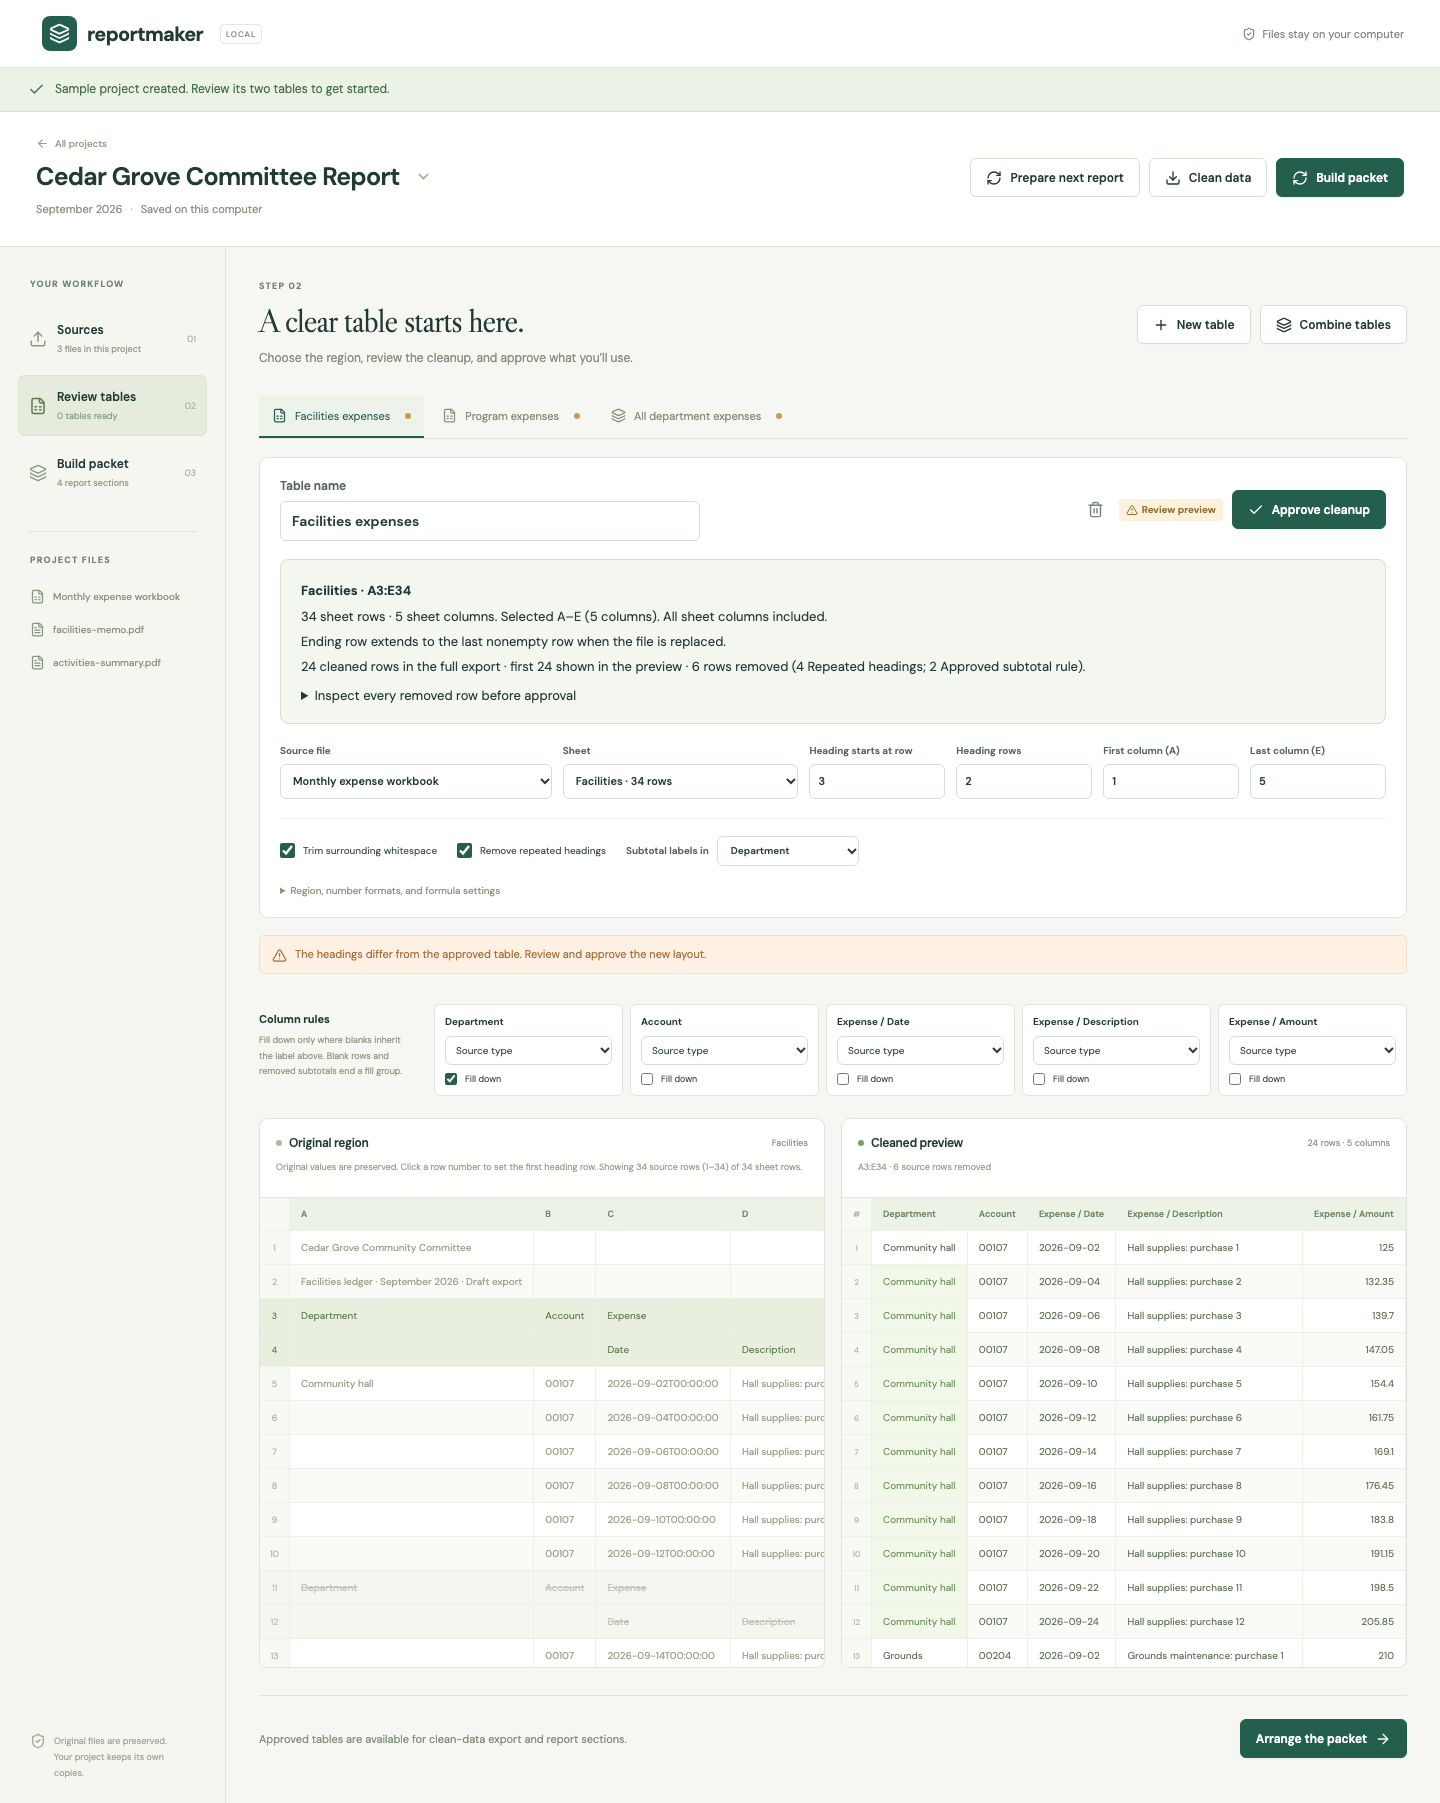Click file icon for activities-summary.pdf
Image resolution: width=1440 pixels, height=1803 pixels.
[x=37, y=663]
